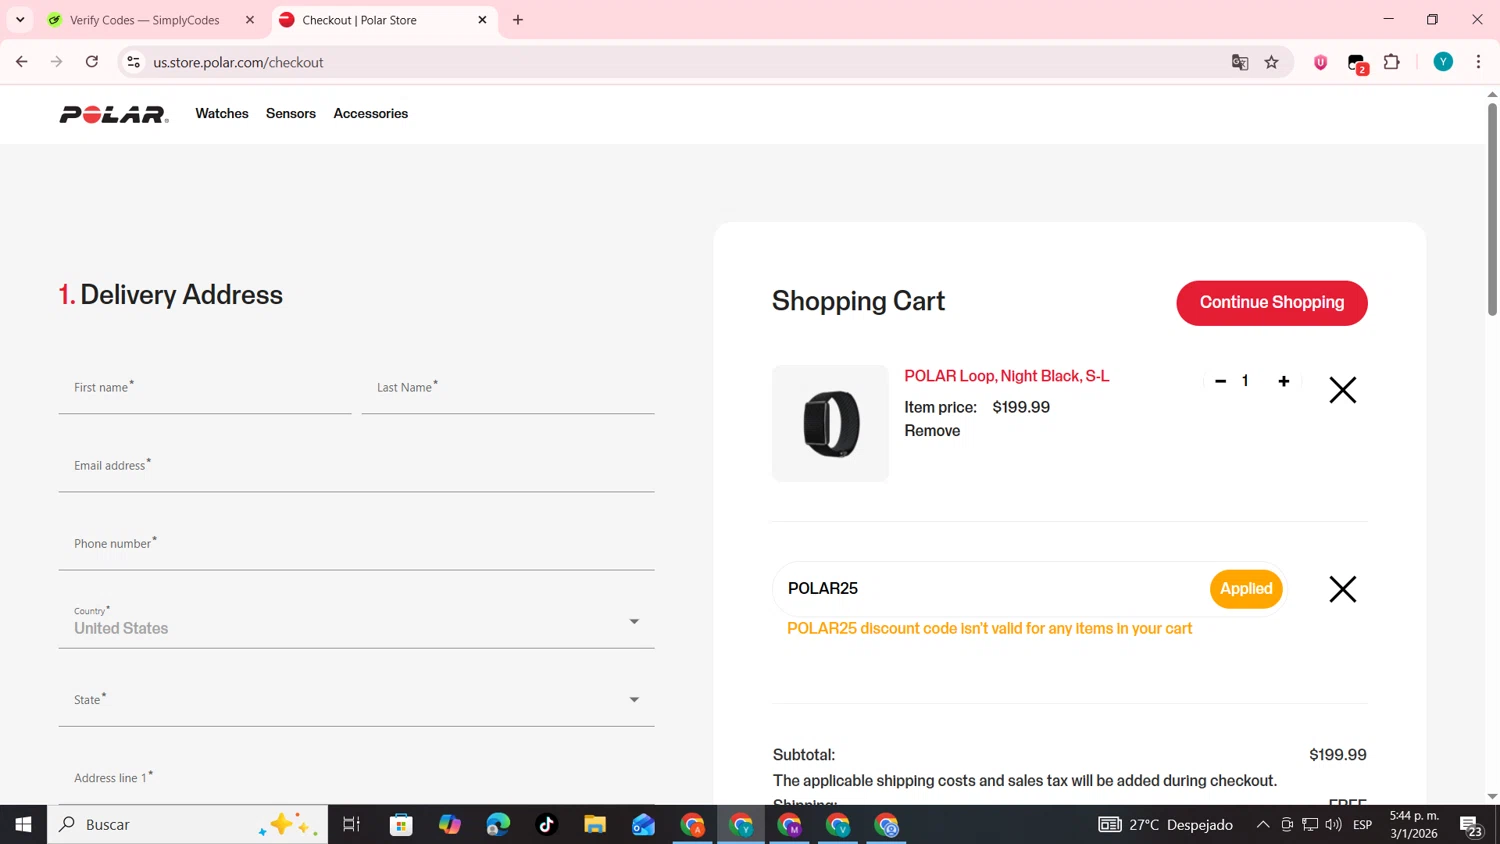This screenshot has width=1500, height=844.
Task: Focus the Email address field
Action: [357, 467]
